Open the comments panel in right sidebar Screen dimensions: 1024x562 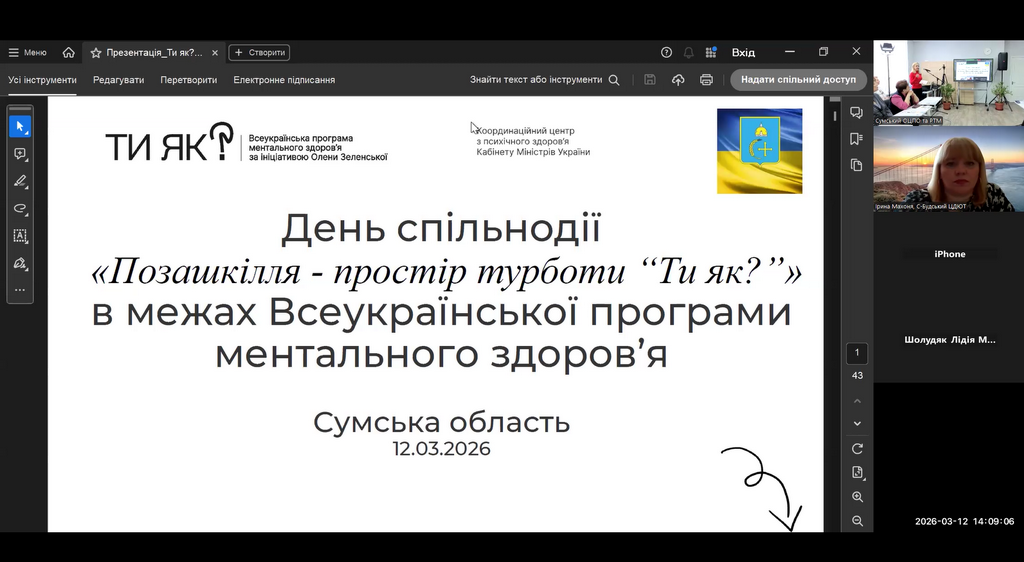(x=857, y=113)
